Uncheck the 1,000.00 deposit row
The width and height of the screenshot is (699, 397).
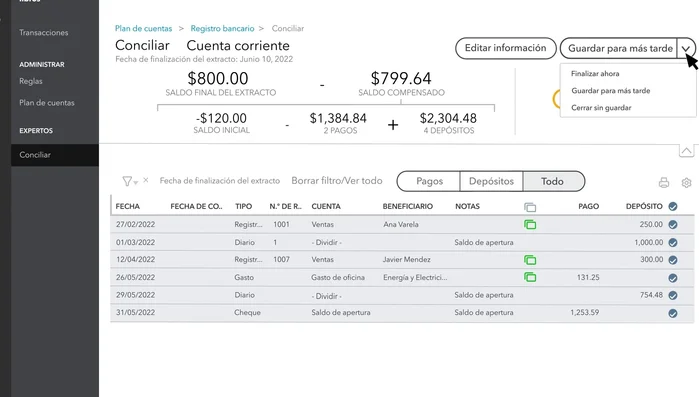(x=673, y=242)
